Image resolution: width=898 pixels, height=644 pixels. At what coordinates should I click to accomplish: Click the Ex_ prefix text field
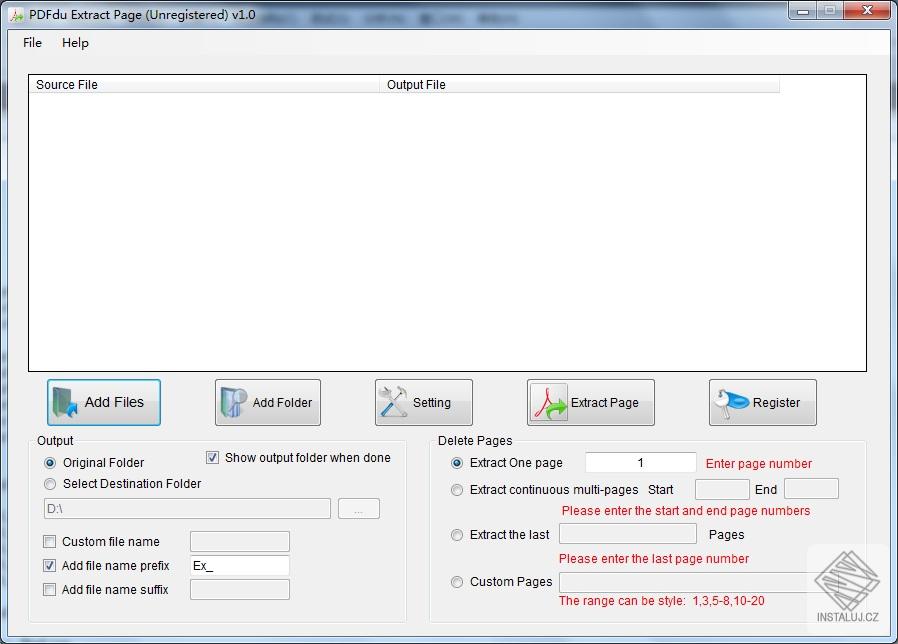click(239, 565)
